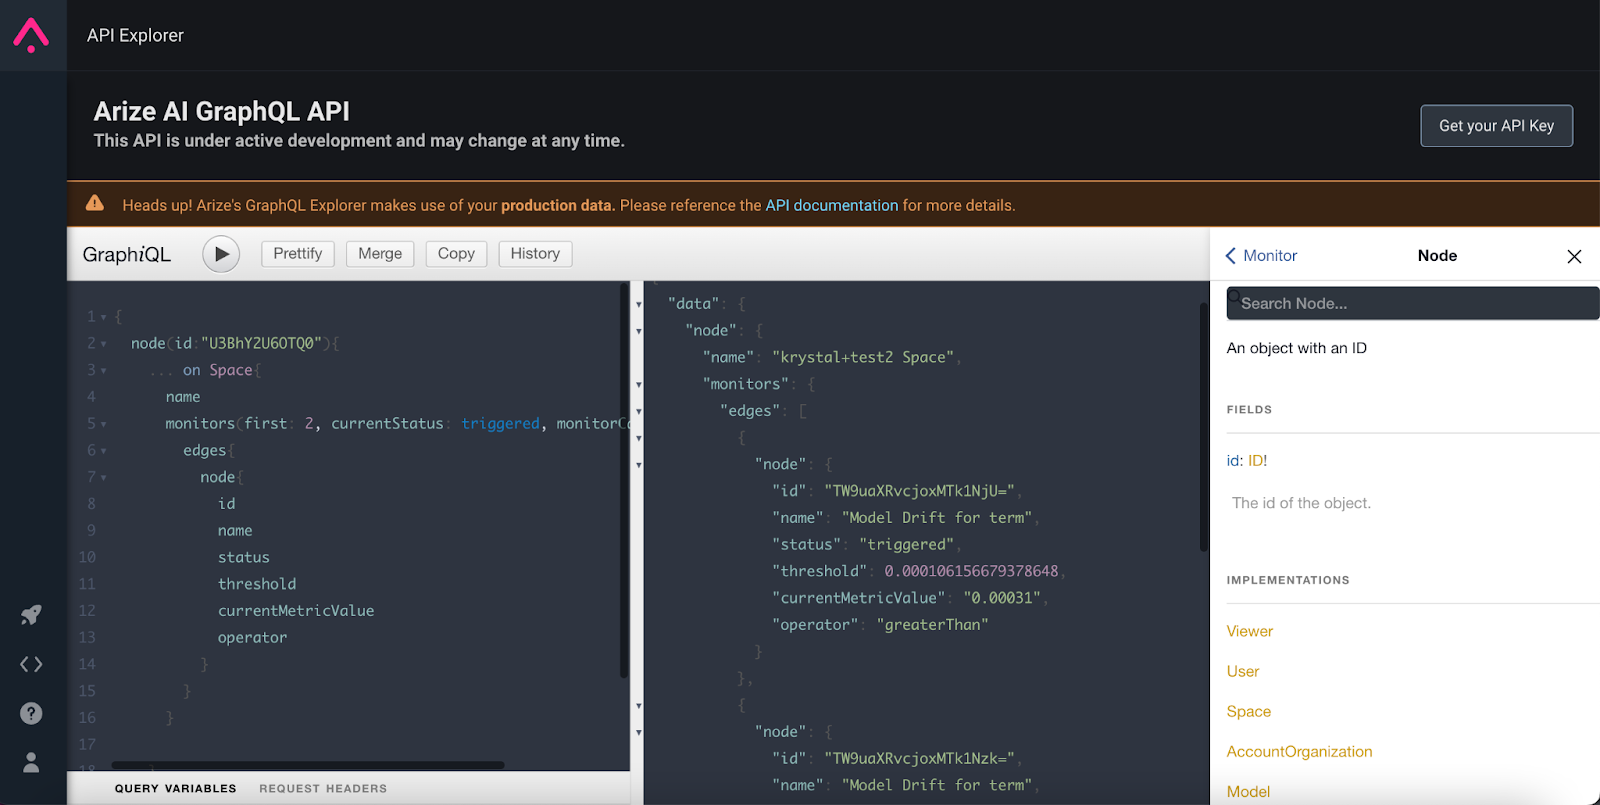1600x805 pixels.
Task: Focus the Search Node input field
Action: 1412,304
